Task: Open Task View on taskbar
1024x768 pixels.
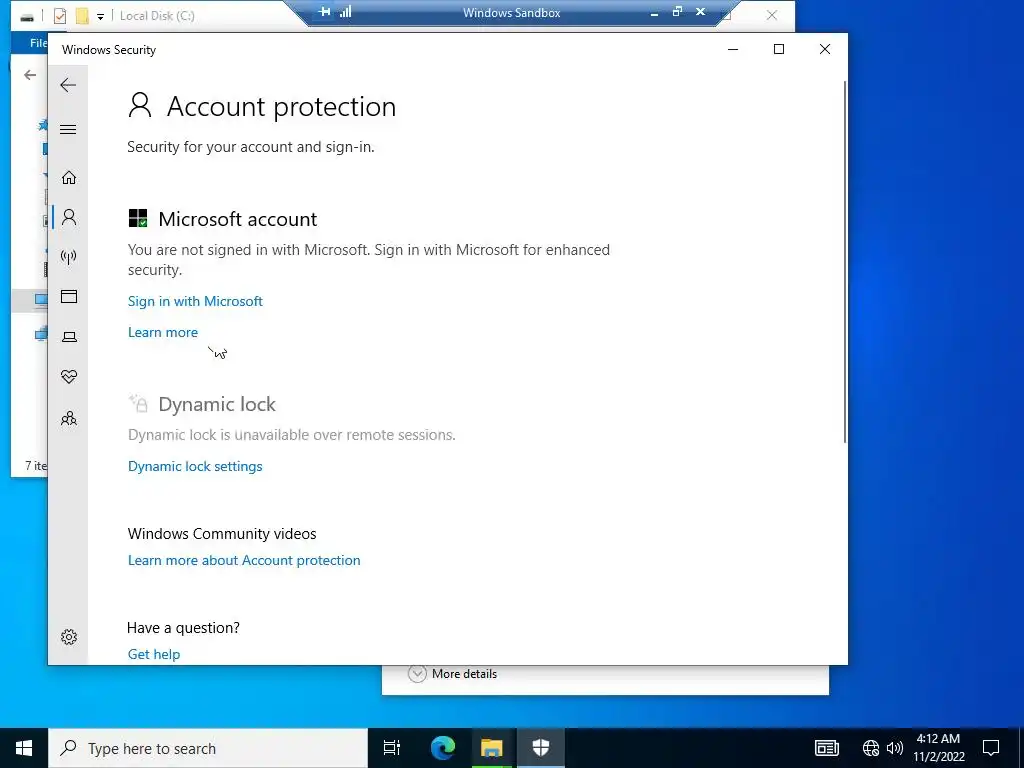Action: point(392,748)
